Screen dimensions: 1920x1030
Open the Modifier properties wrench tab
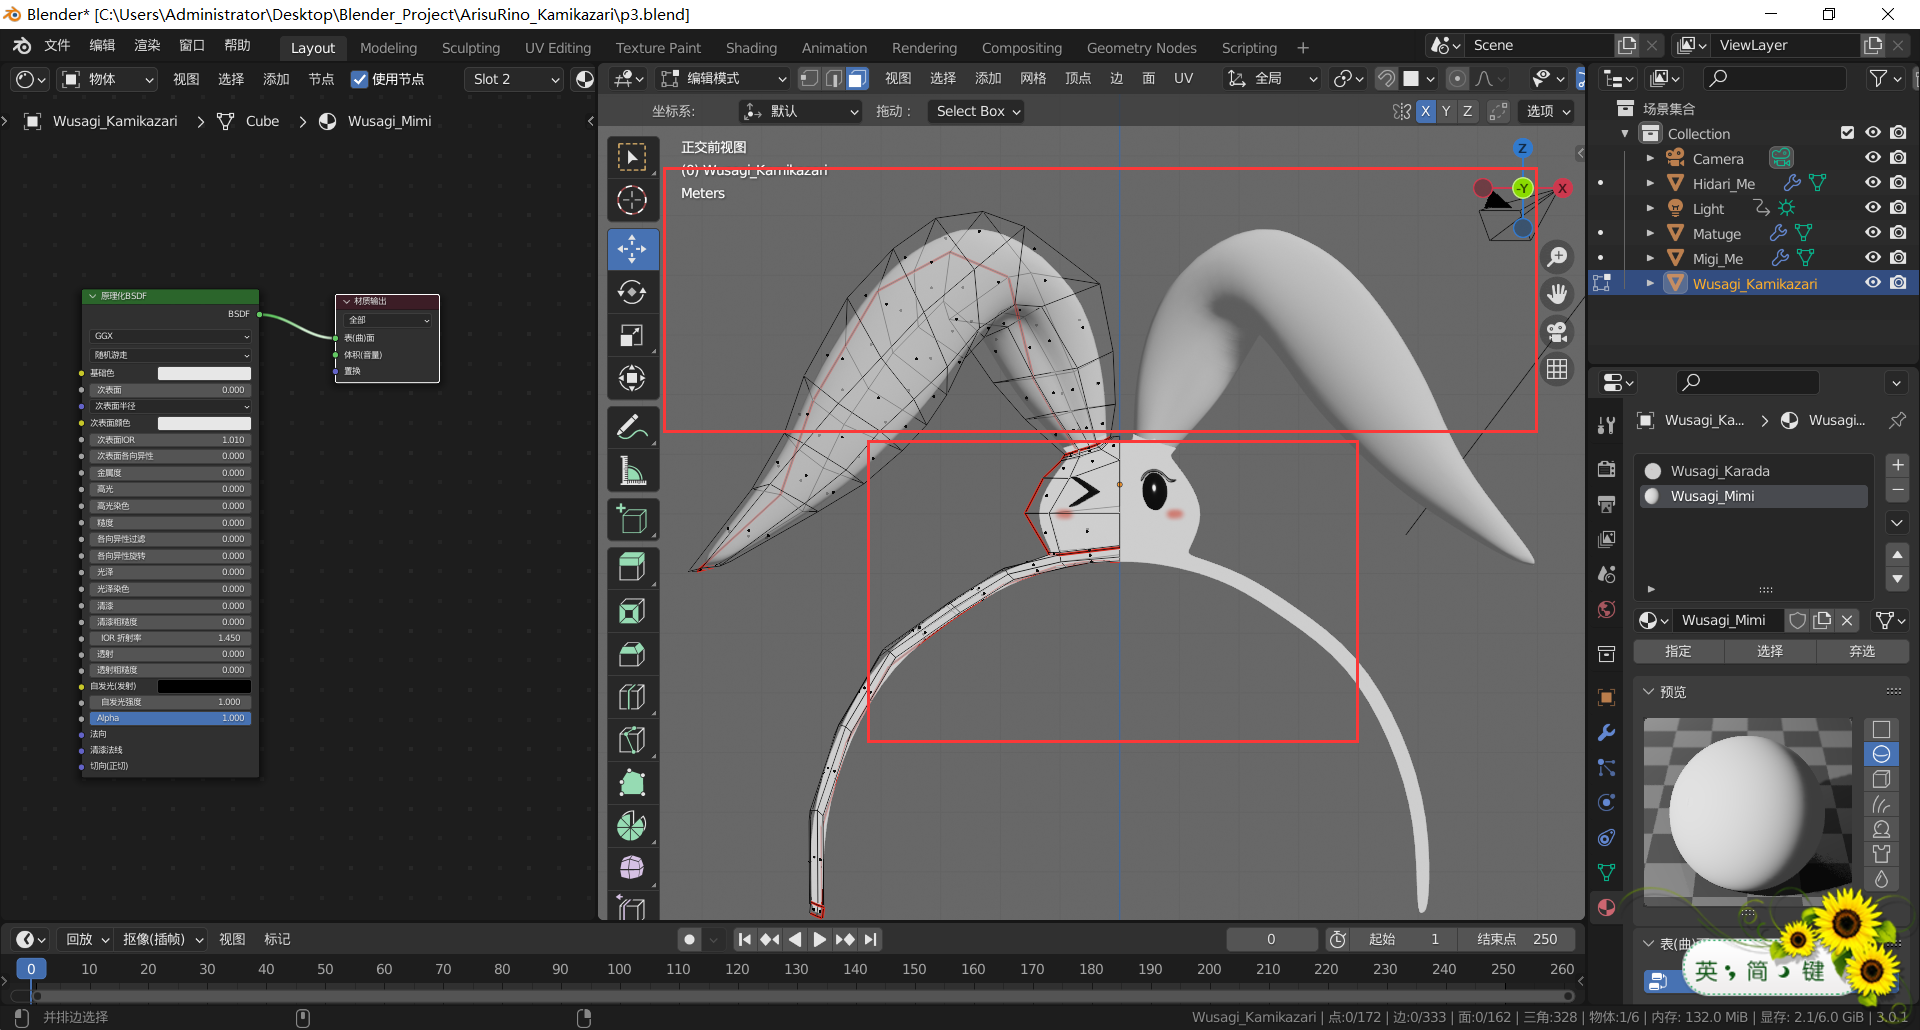coord(1606,733)
